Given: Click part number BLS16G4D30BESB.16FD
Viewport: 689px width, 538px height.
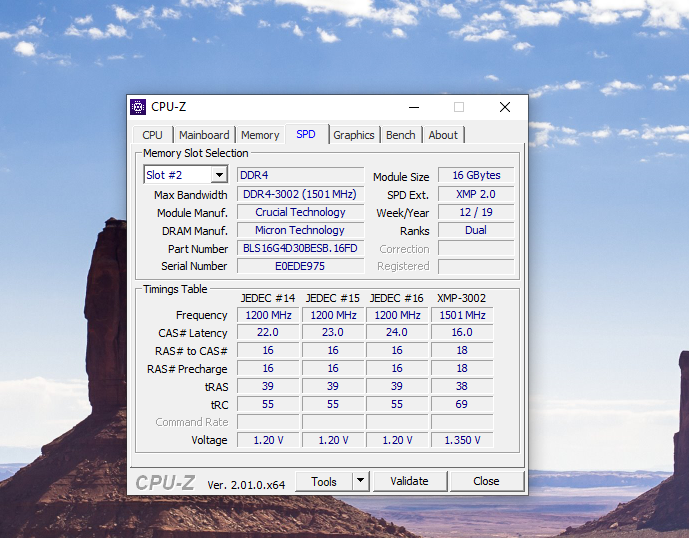Looking at the screenshot, I should point(301,248).
